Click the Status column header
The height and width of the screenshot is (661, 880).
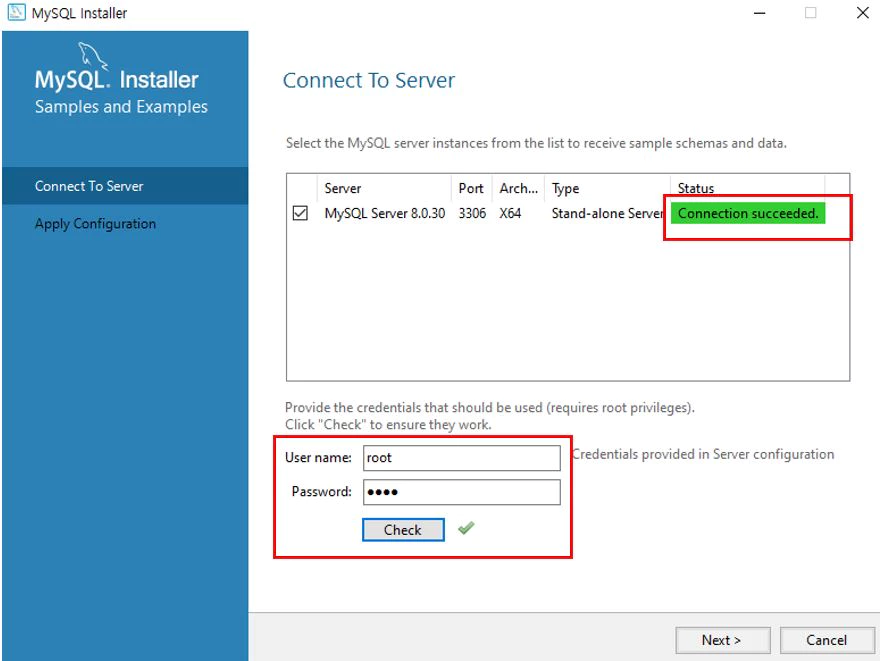tap(748, 188)
